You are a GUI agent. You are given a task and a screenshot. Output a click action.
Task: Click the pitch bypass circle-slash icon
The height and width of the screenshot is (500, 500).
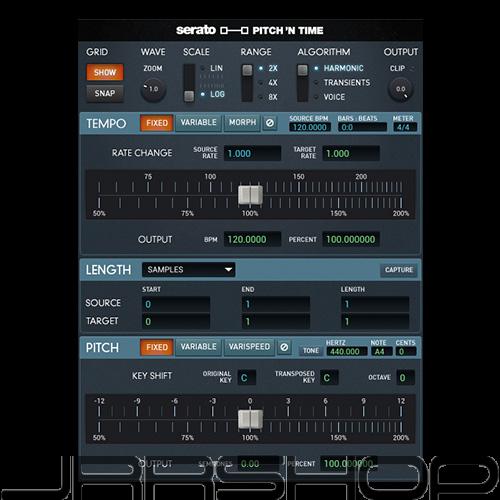[284, 347]
